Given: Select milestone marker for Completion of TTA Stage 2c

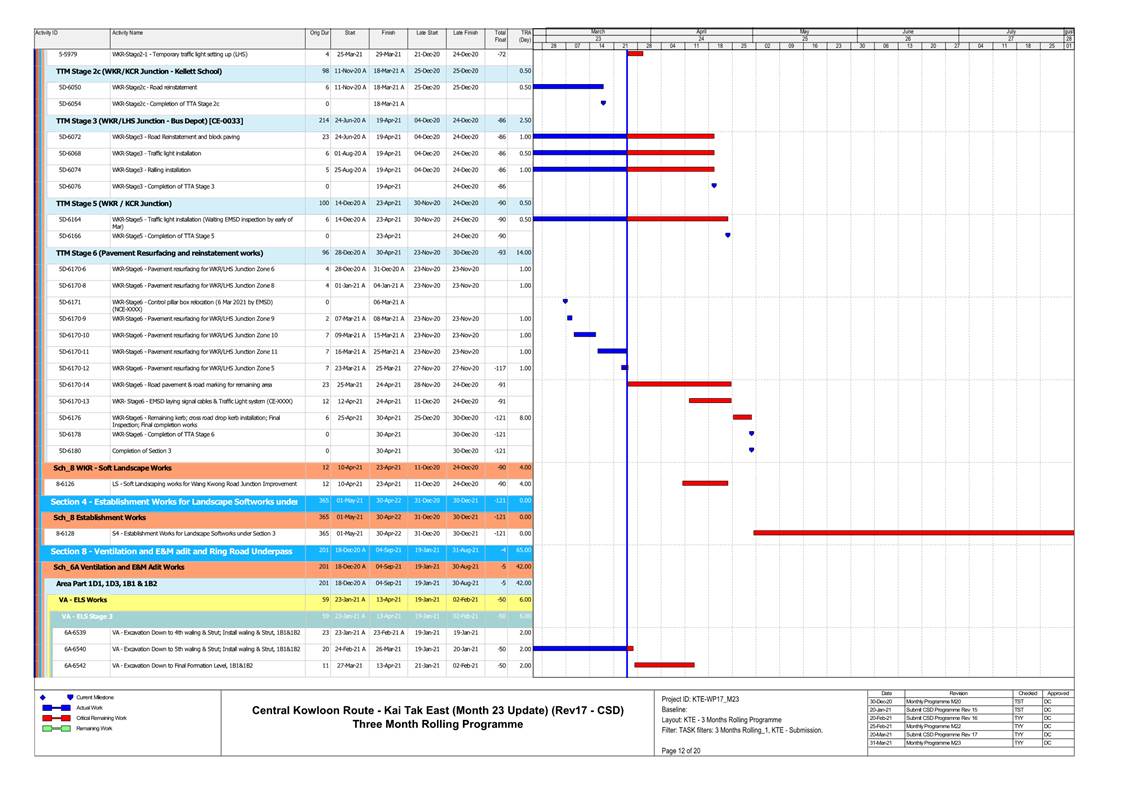Looking at the screenshot, I should point(603,103).
